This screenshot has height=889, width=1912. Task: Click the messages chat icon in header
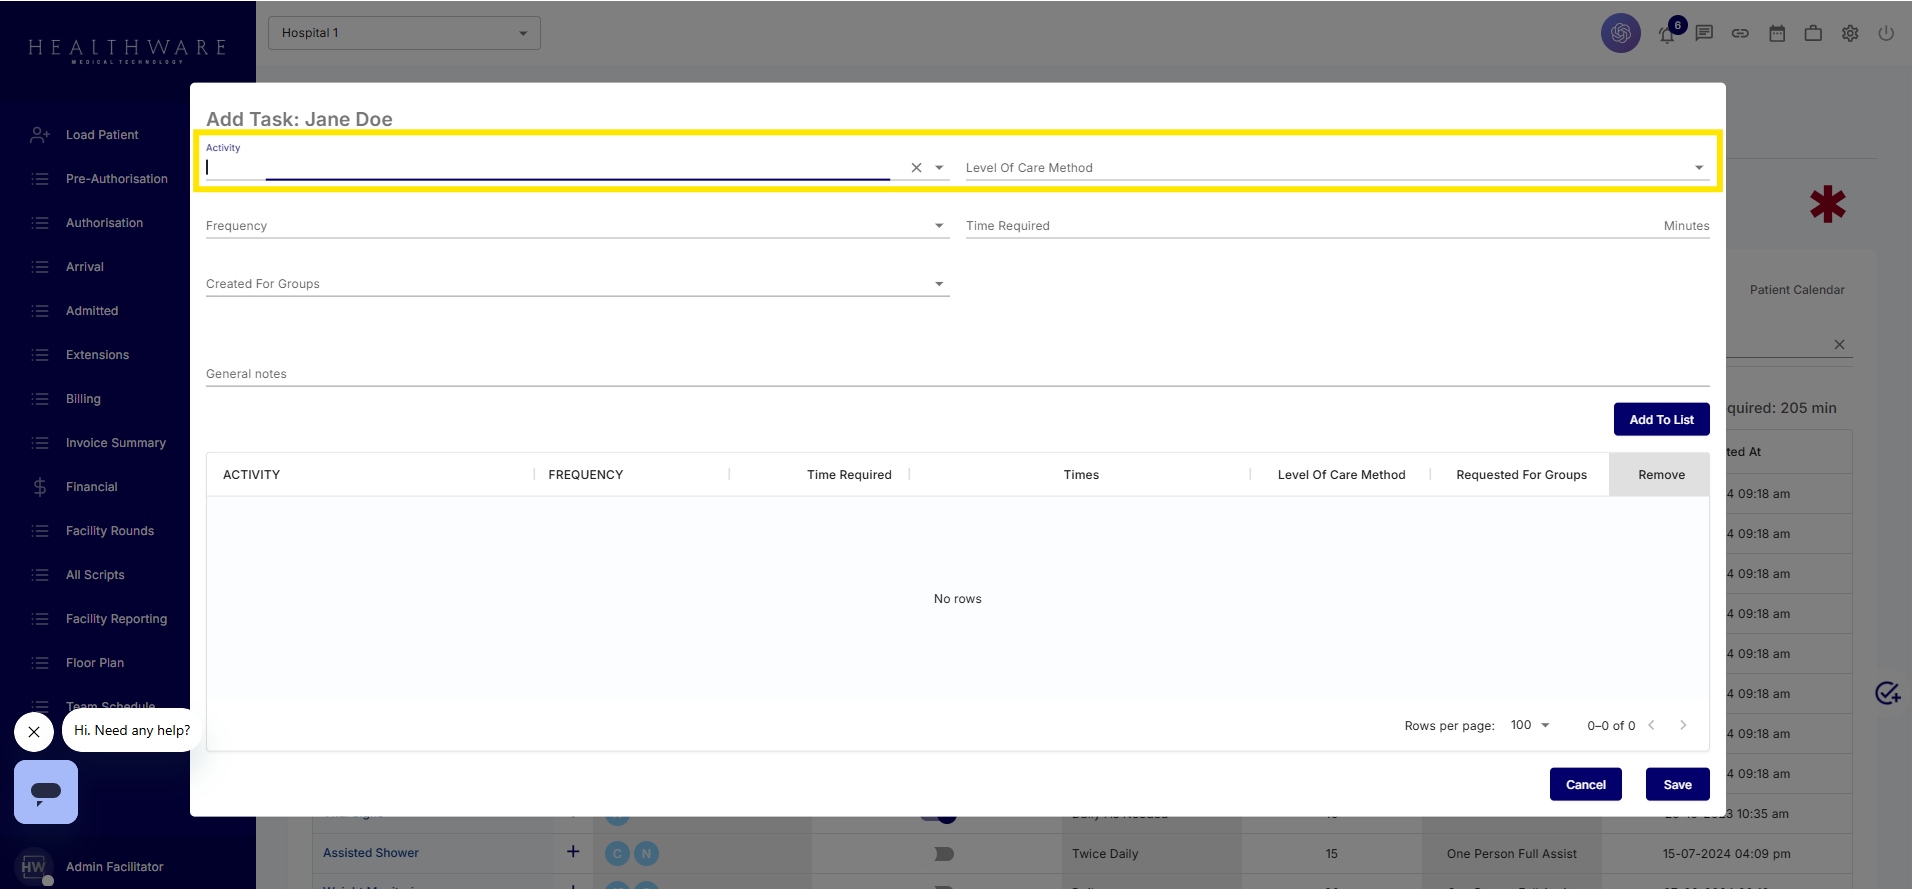(x=1704, y=33)
